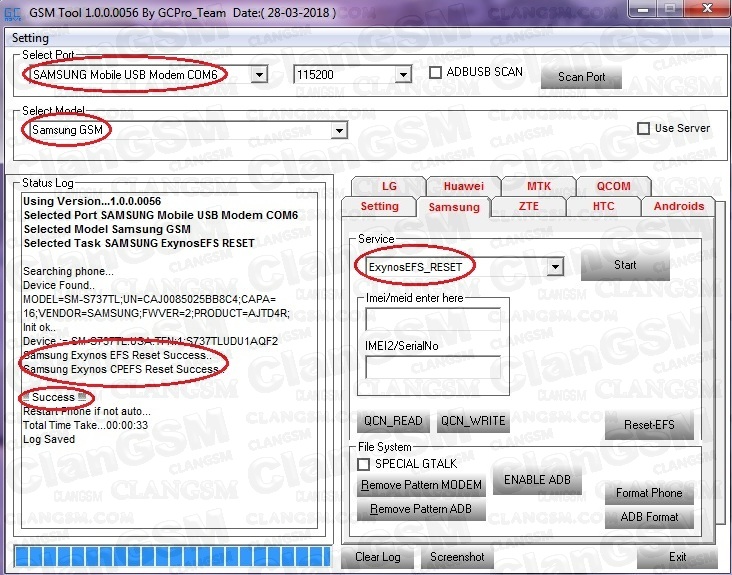Click the QCN_READ button
Screen dimensions: 732x575
(393, 421)
